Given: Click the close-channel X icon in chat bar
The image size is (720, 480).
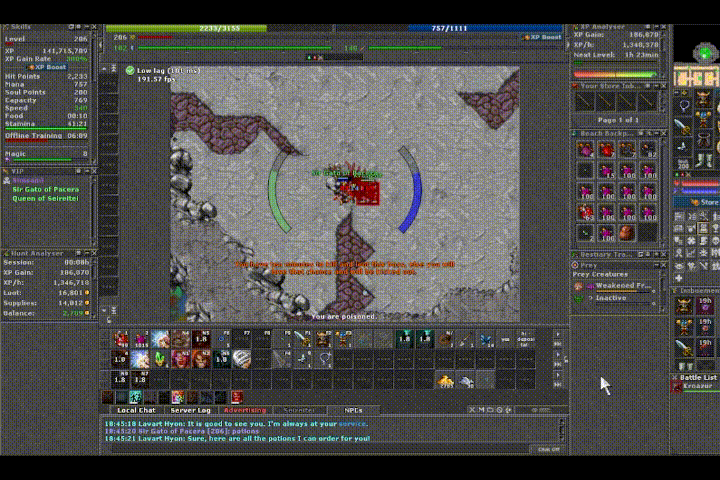Looking at the screenshot, I should 472,409.
